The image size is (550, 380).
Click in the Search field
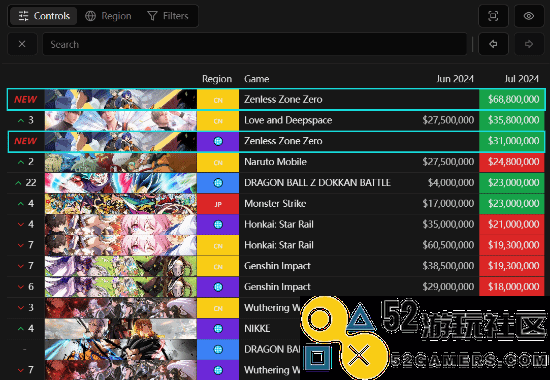255,44
